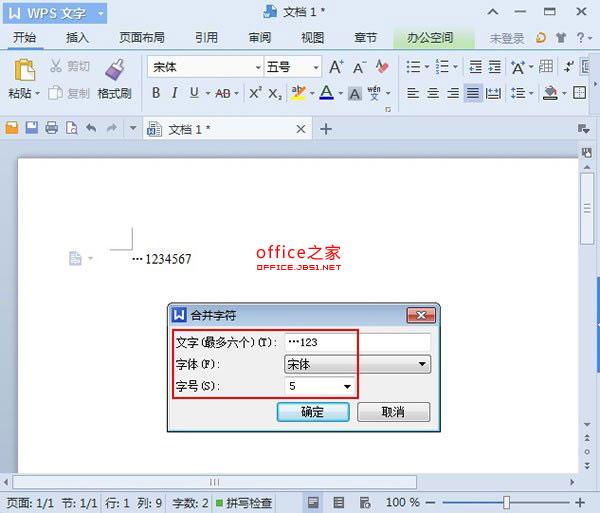The width and height of the screenshot is (600, 513).
Task: Click the Print icon in toolbar
Action: click(x=51, y=128)
